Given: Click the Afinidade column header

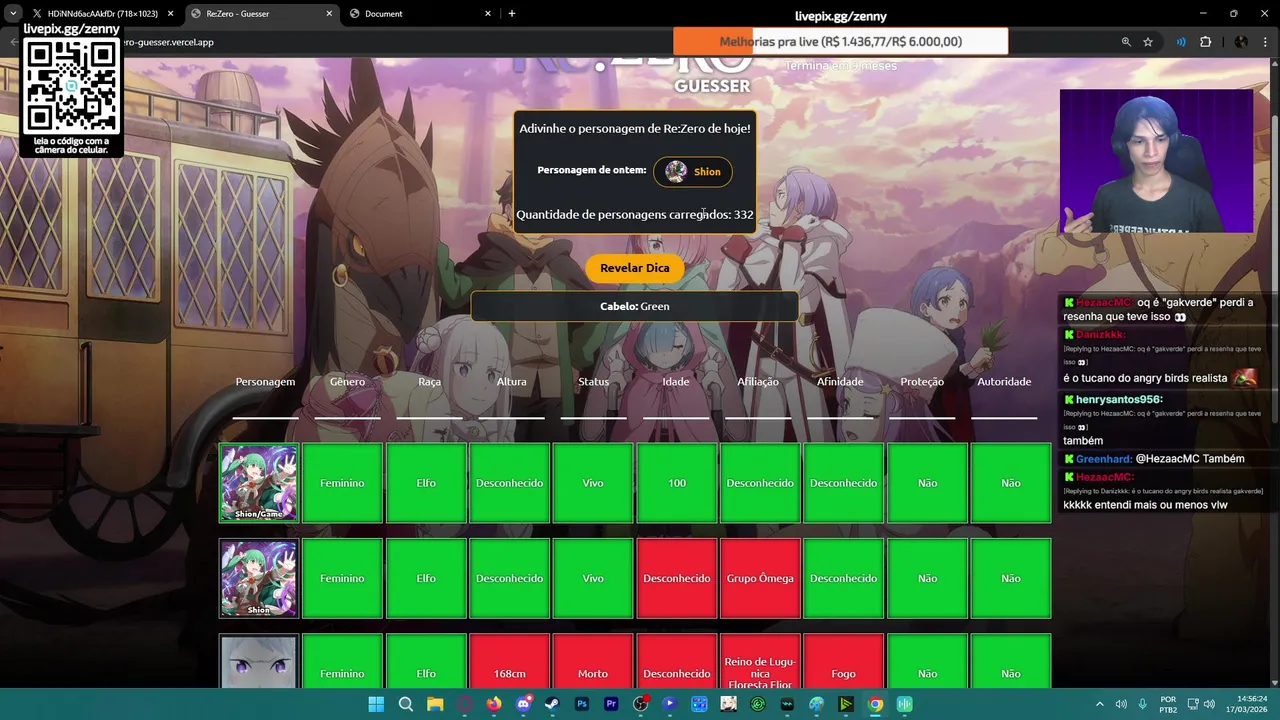Looking at the screenshot, I should (840, 382).
